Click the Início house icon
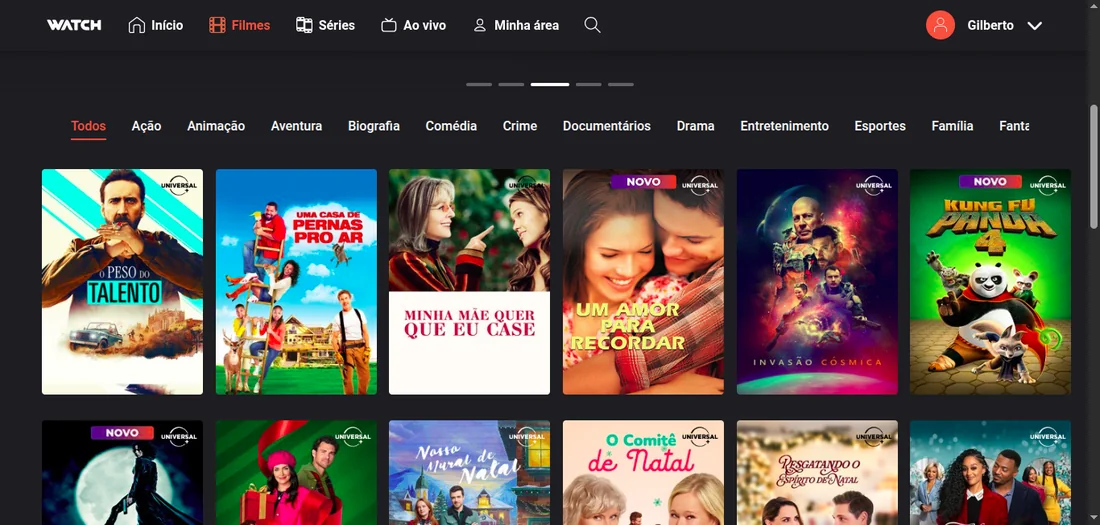This screenshot has height=525, width=1100. tap(136, 25)
